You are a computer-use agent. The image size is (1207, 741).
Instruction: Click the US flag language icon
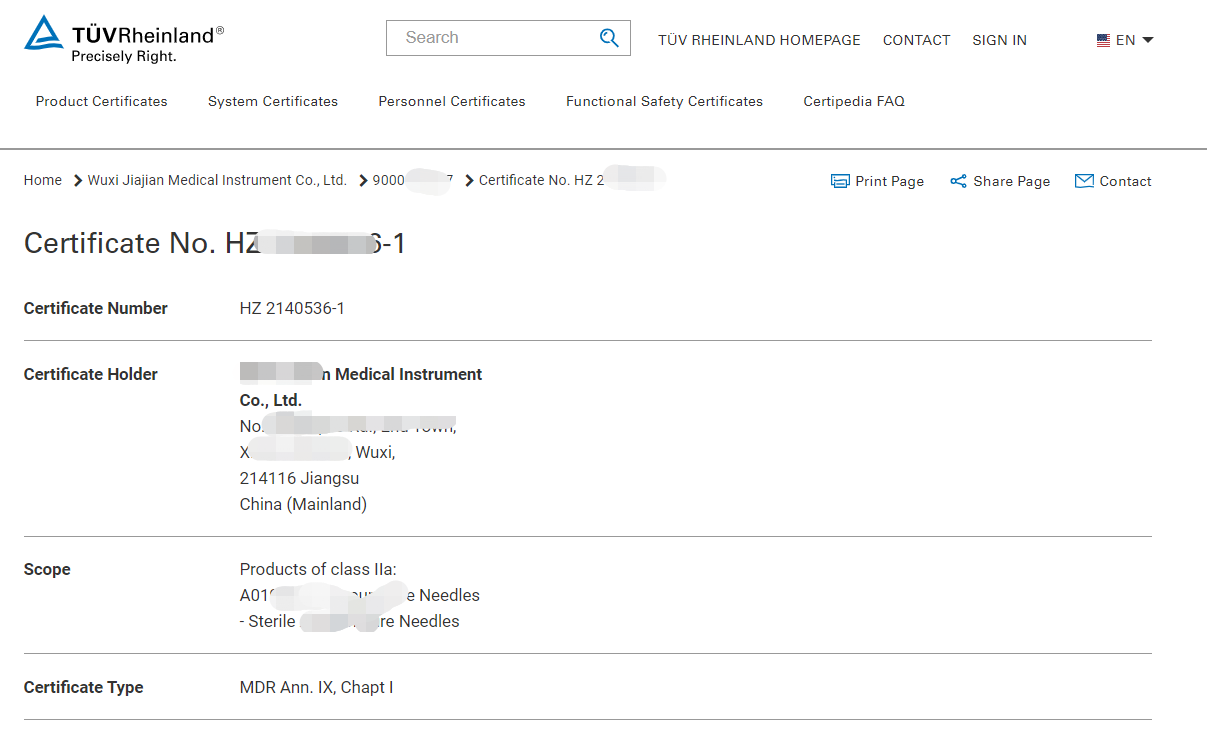(1103, 41)
